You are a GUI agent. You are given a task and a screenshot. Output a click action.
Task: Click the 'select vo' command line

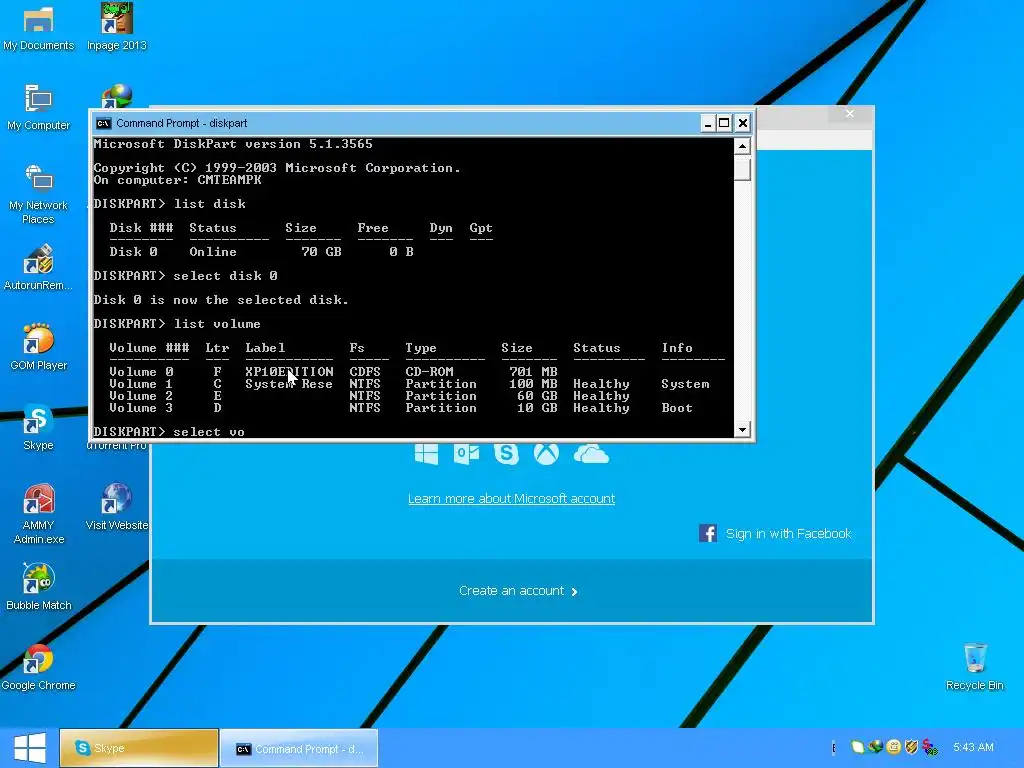pos(168,432)
